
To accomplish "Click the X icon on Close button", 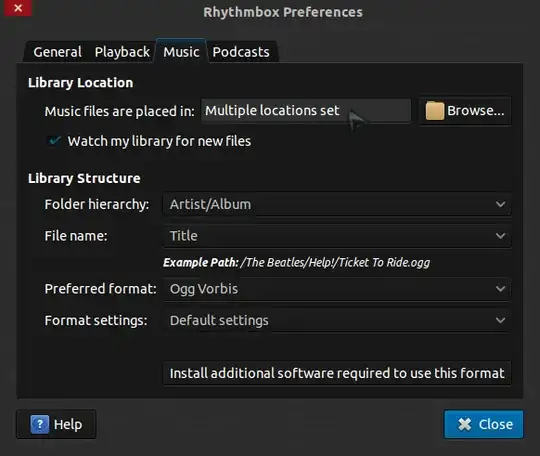I will (x=465, y=424).
